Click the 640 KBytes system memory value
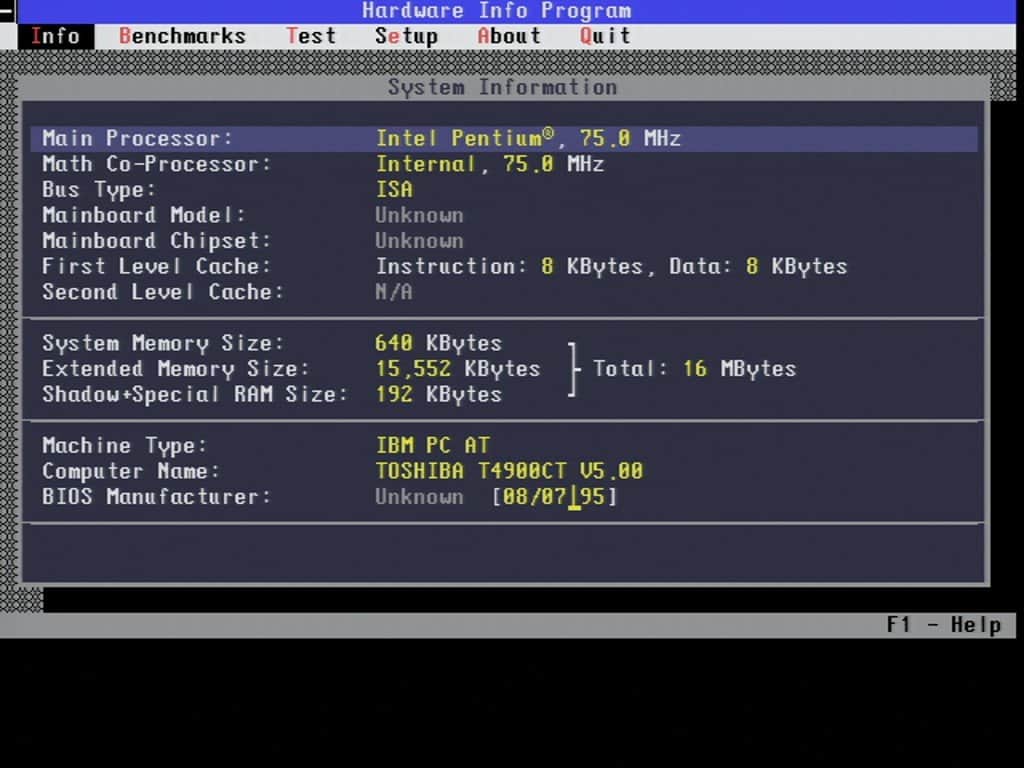 point(438,343)
